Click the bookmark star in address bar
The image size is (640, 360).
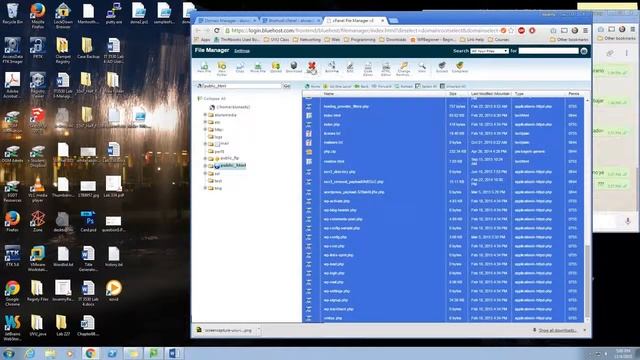click(511, 31)
